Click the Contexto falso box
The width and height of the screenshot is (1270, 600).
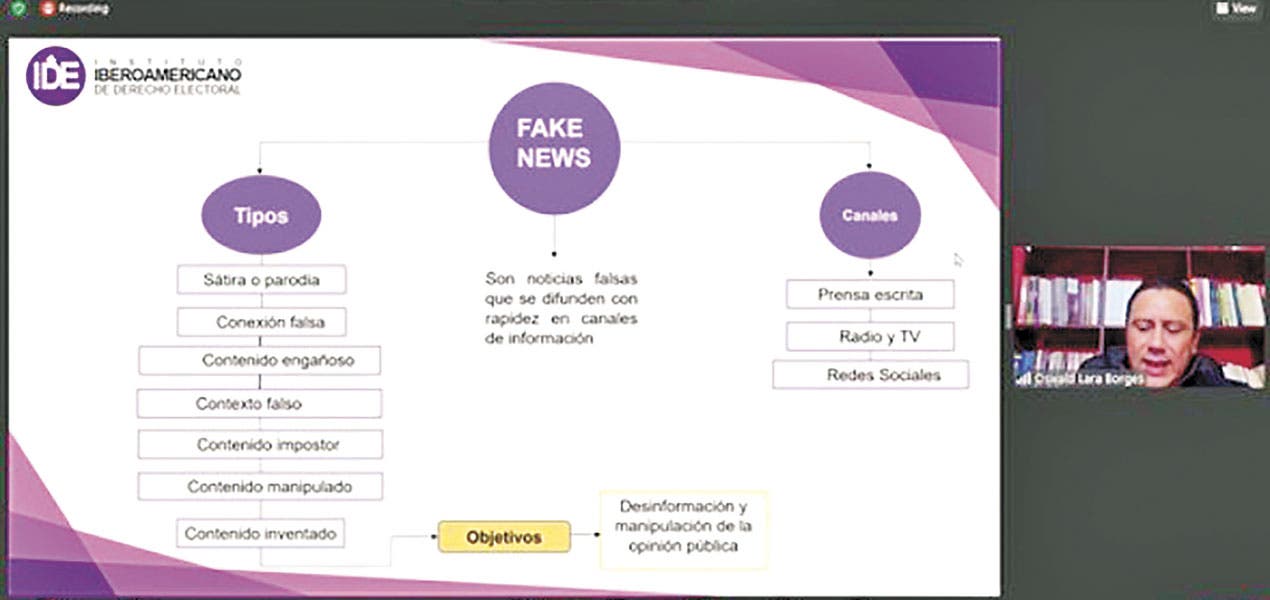(259, 404)
